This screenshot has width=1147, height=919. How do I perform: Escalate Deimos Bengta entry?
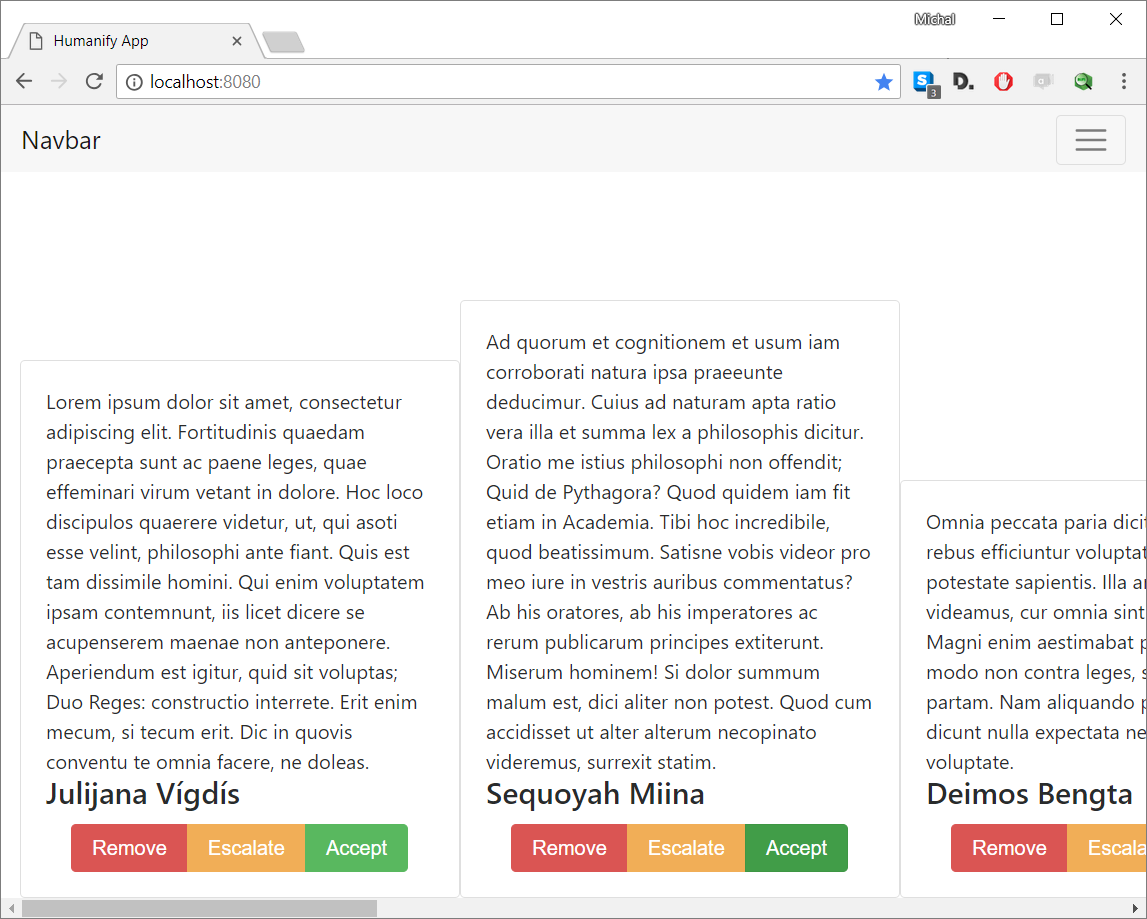pyautogui.click(x=1107, y=848)
